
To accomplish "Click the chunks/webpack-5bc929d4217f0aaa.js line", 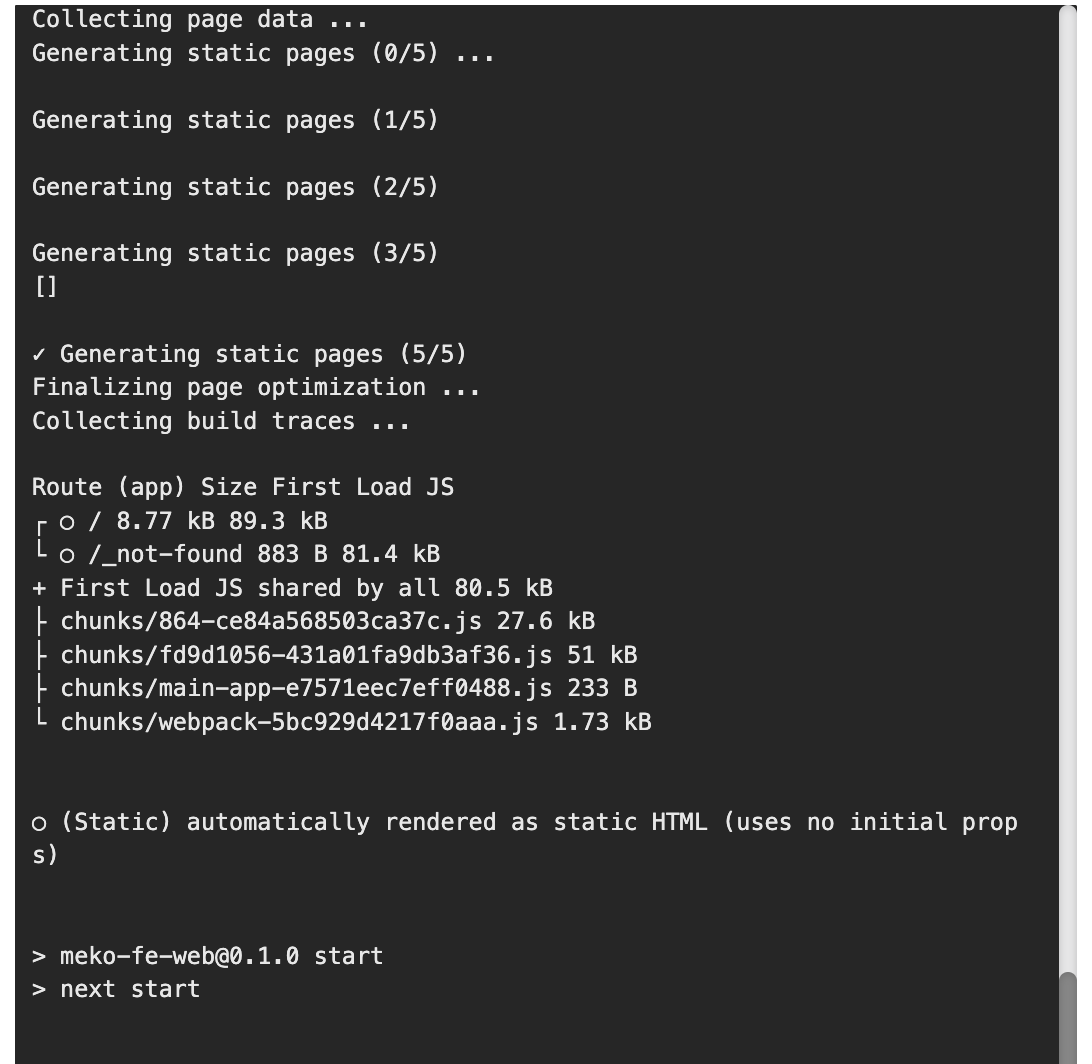I will [355, 721].
